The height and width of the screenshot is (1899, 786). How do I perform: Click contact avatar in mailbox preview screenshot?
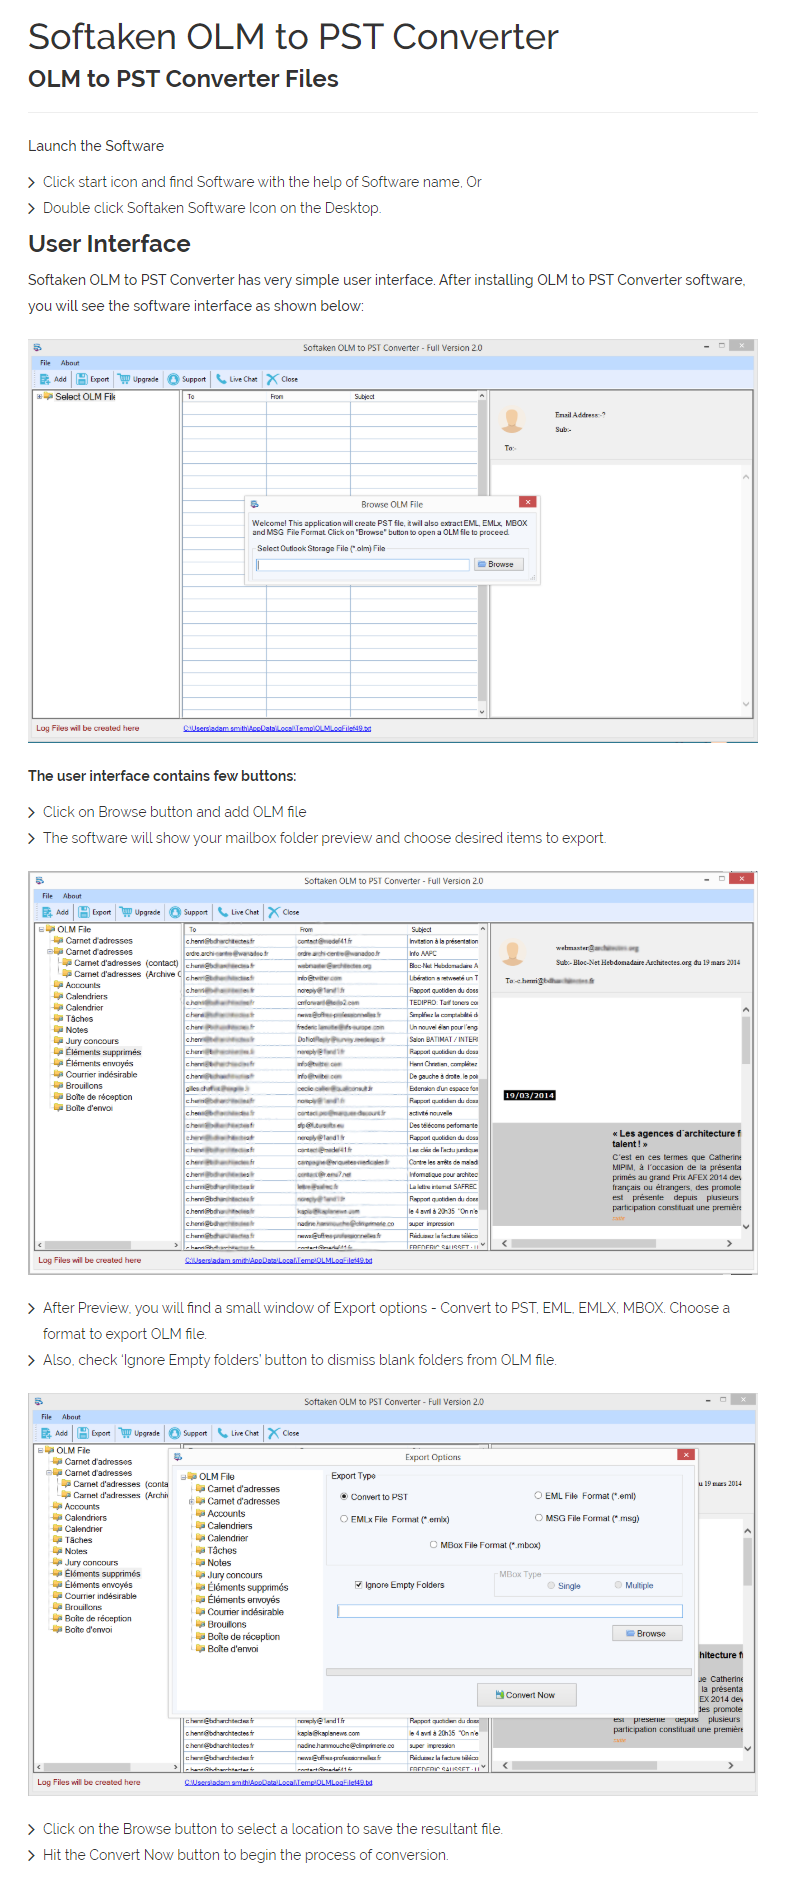click(513, 953)
